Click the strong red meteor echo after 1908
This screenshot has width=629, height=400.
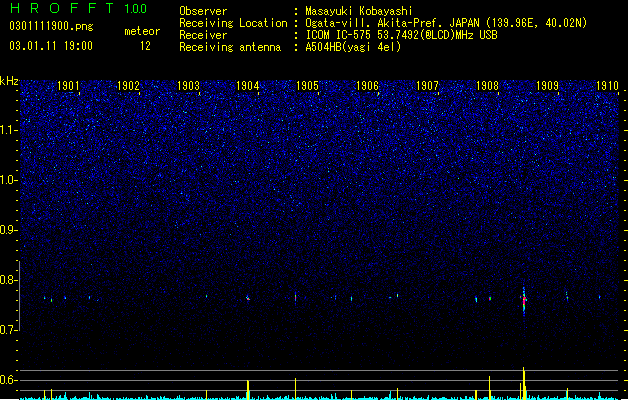tap(523, 301)
